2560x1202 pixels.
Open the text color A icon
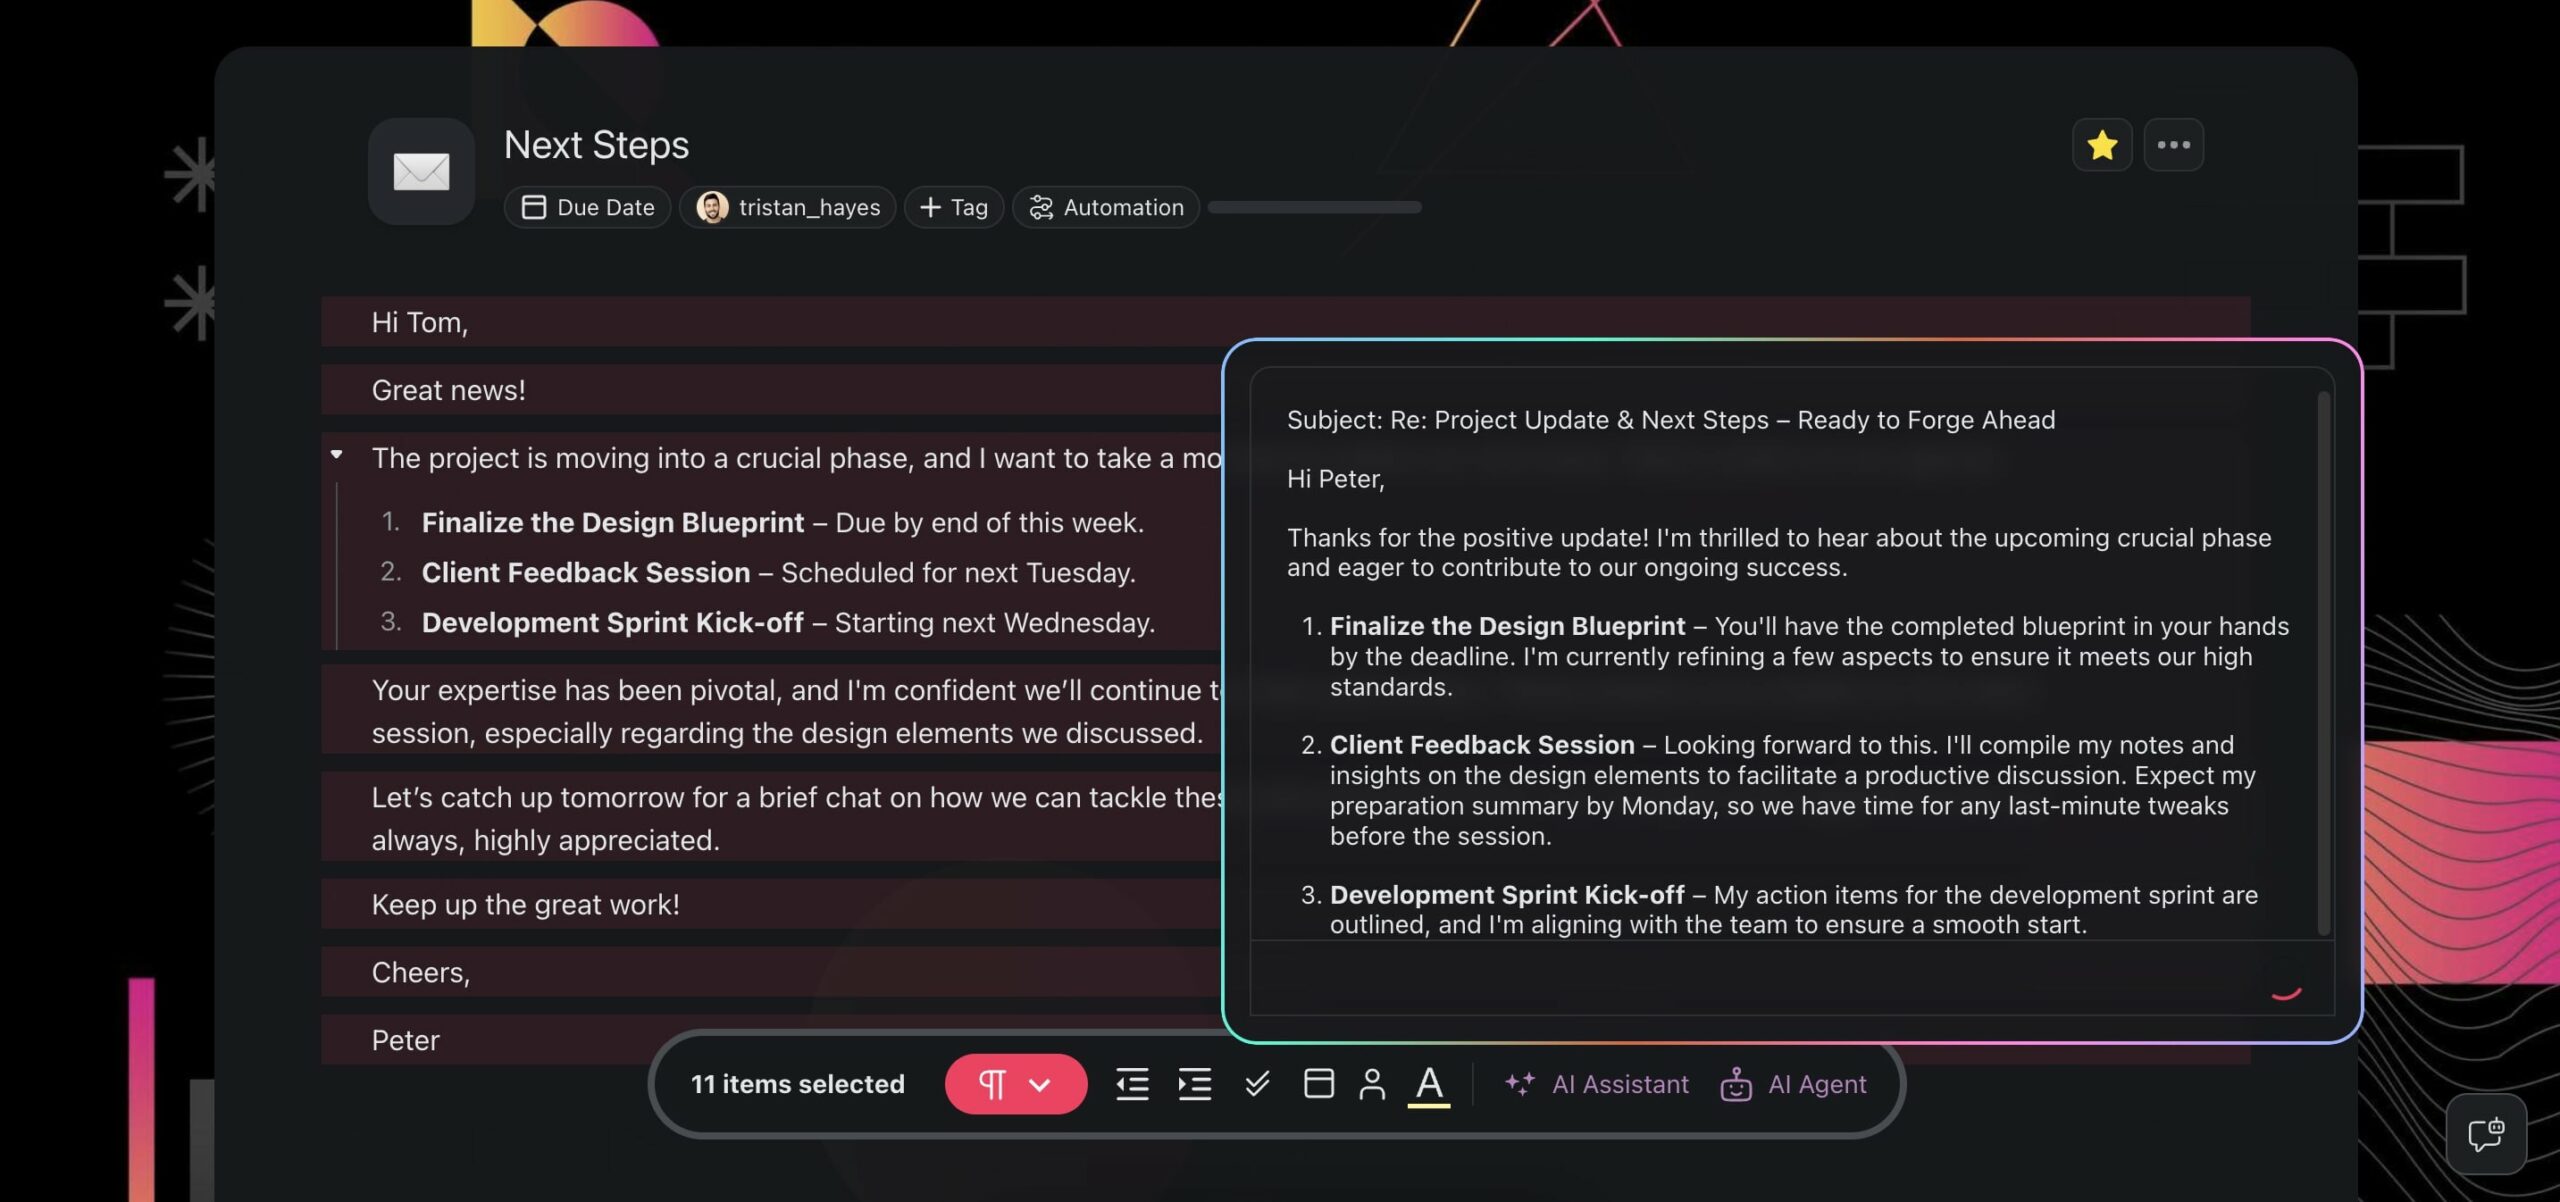click(1429, 1084)
